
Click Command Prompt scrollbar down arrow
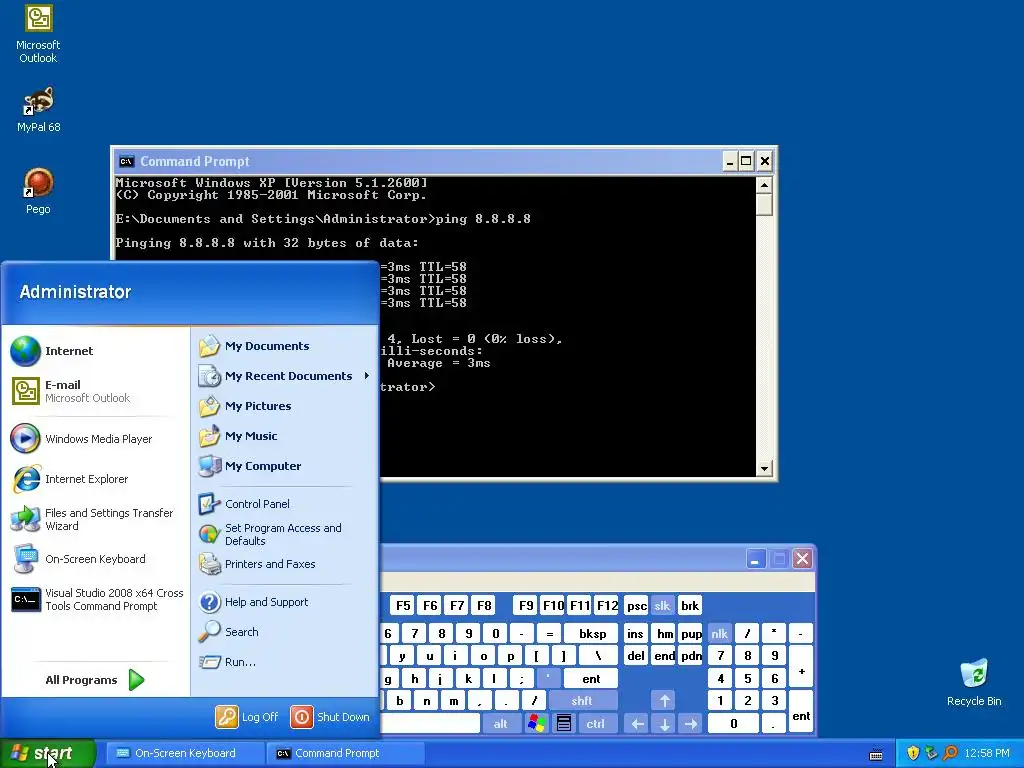(x=764, y=468)
